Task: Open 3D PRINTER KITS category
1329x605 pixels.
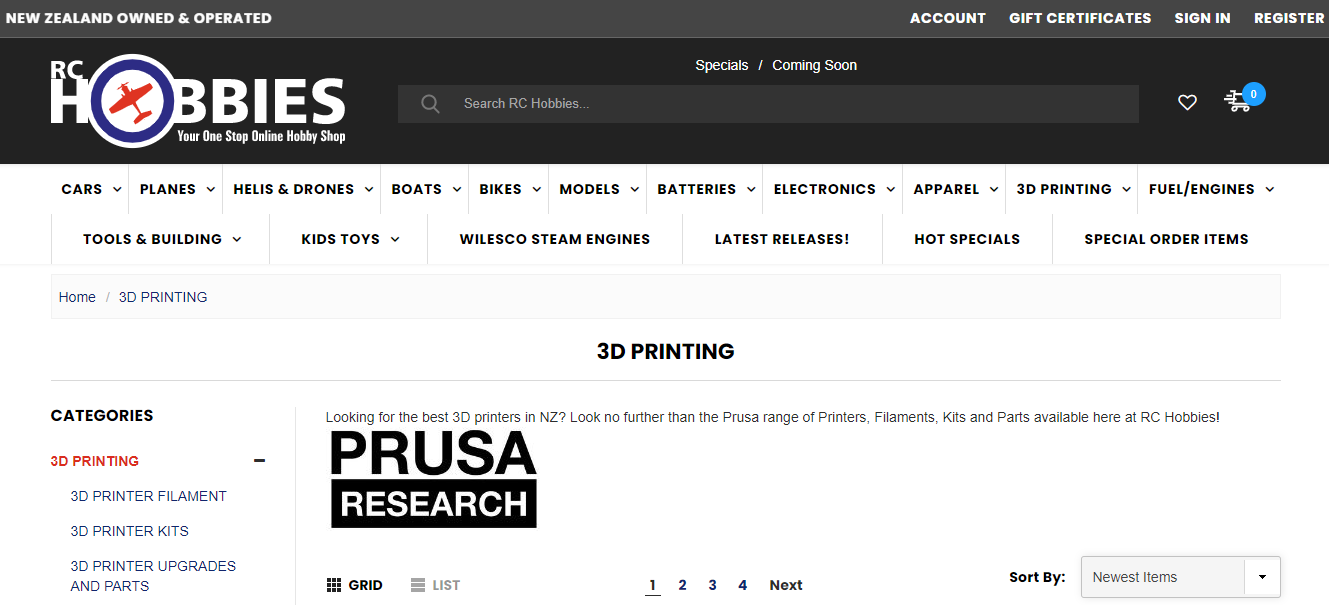Action: pyautogui.click(x=130, y=531)
